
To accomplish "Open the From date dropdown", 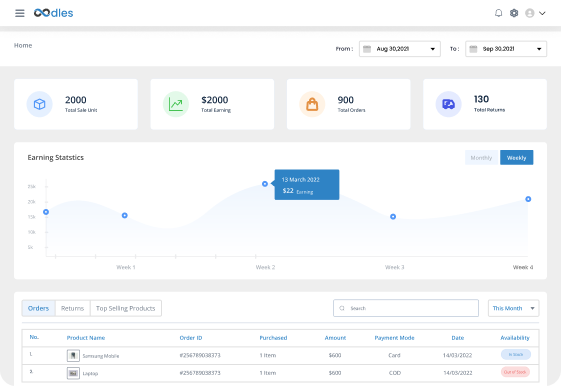I will (400, 49).
